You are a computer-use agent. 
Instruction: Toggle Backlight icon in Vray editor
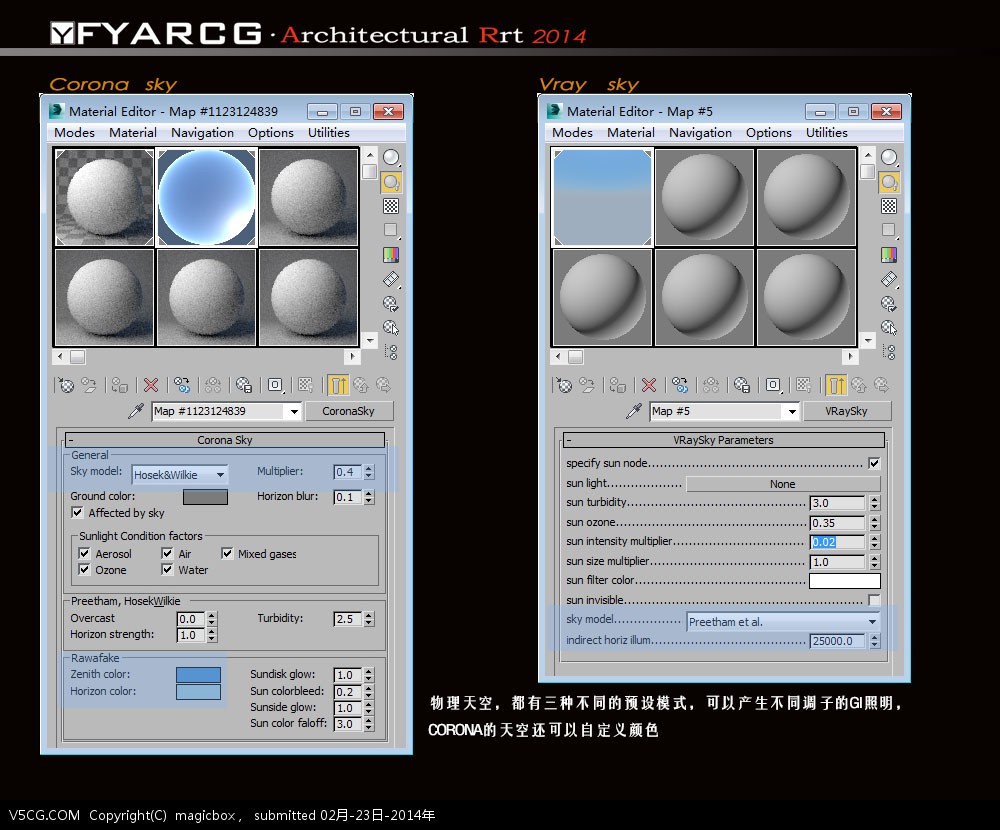(x=889, y=182)
